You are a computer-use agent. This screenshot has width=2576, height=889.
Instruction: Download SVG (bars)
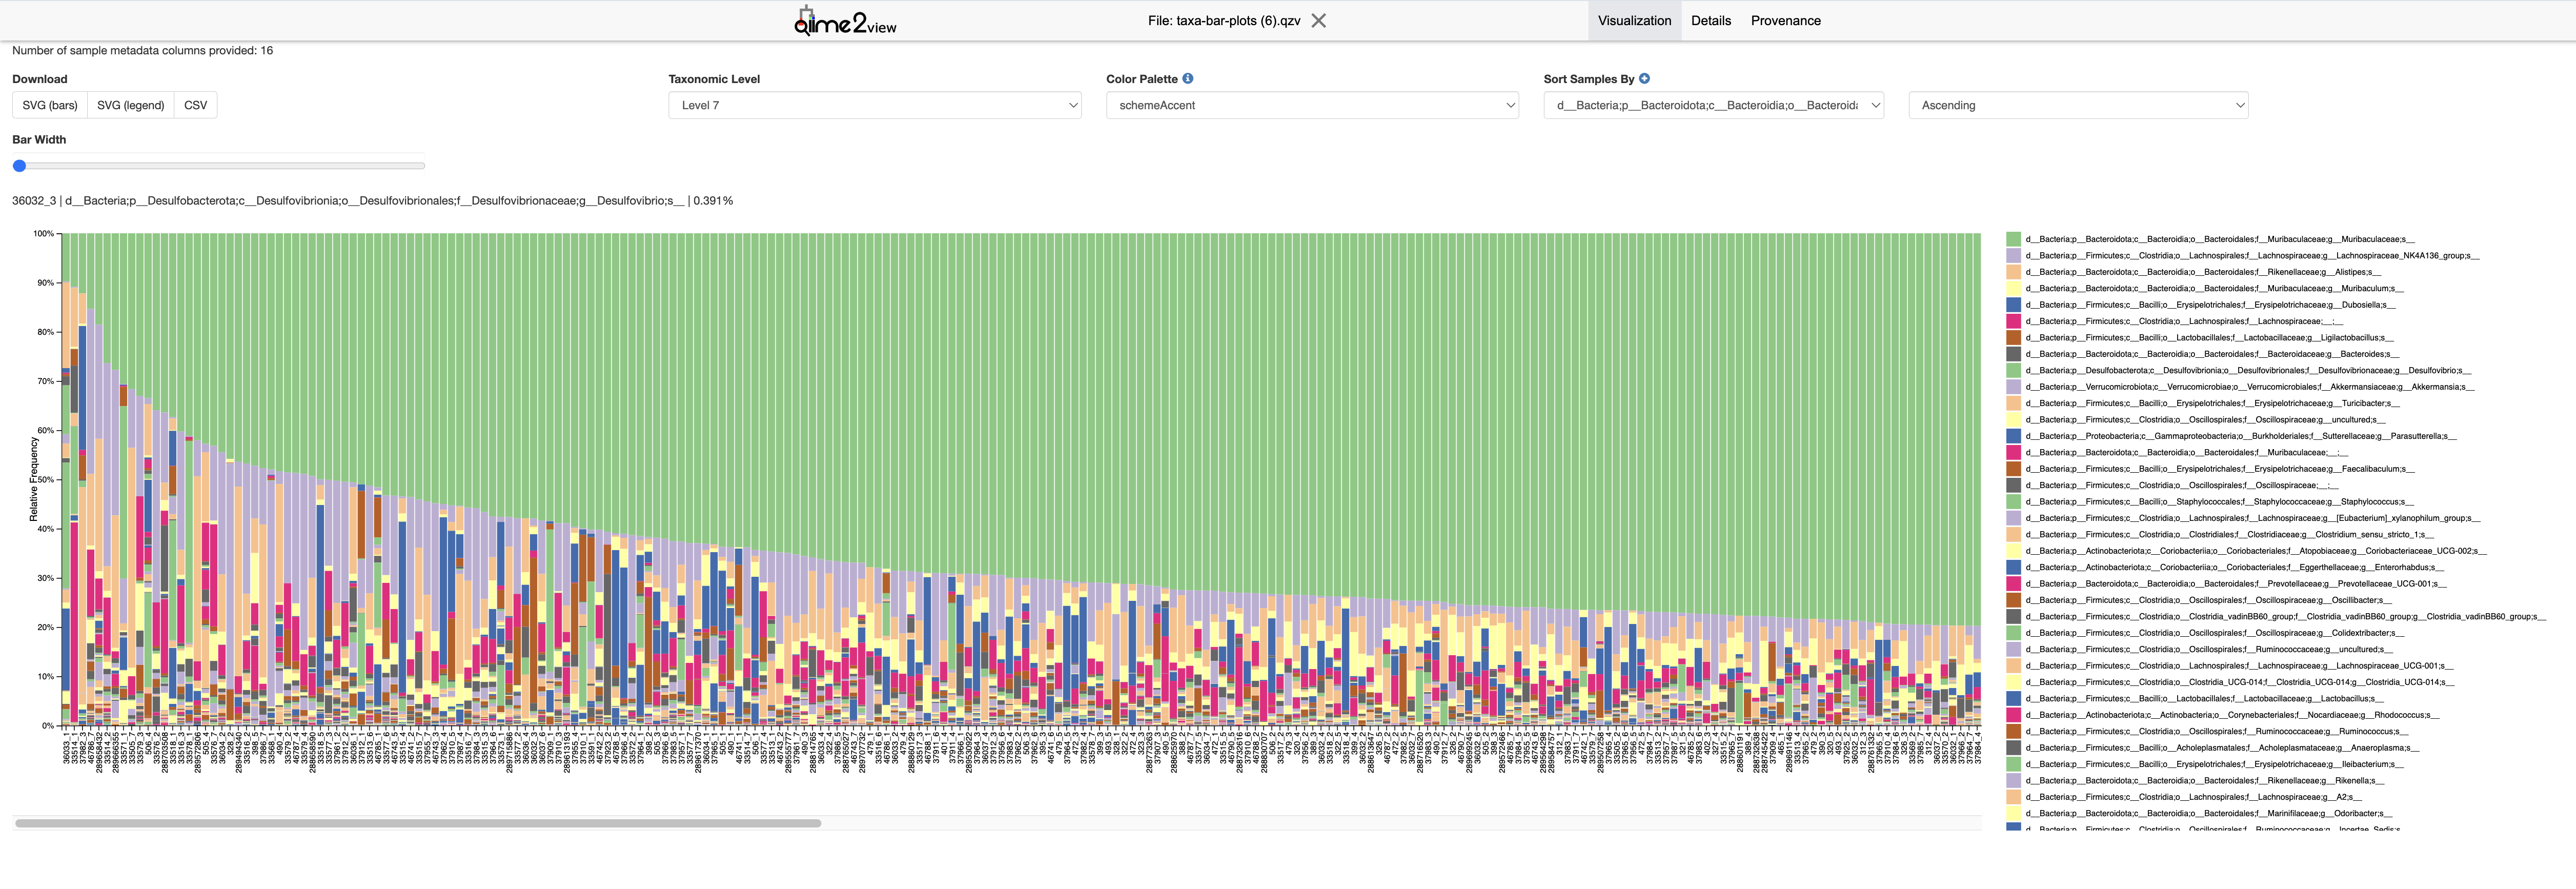click(50, 105)
